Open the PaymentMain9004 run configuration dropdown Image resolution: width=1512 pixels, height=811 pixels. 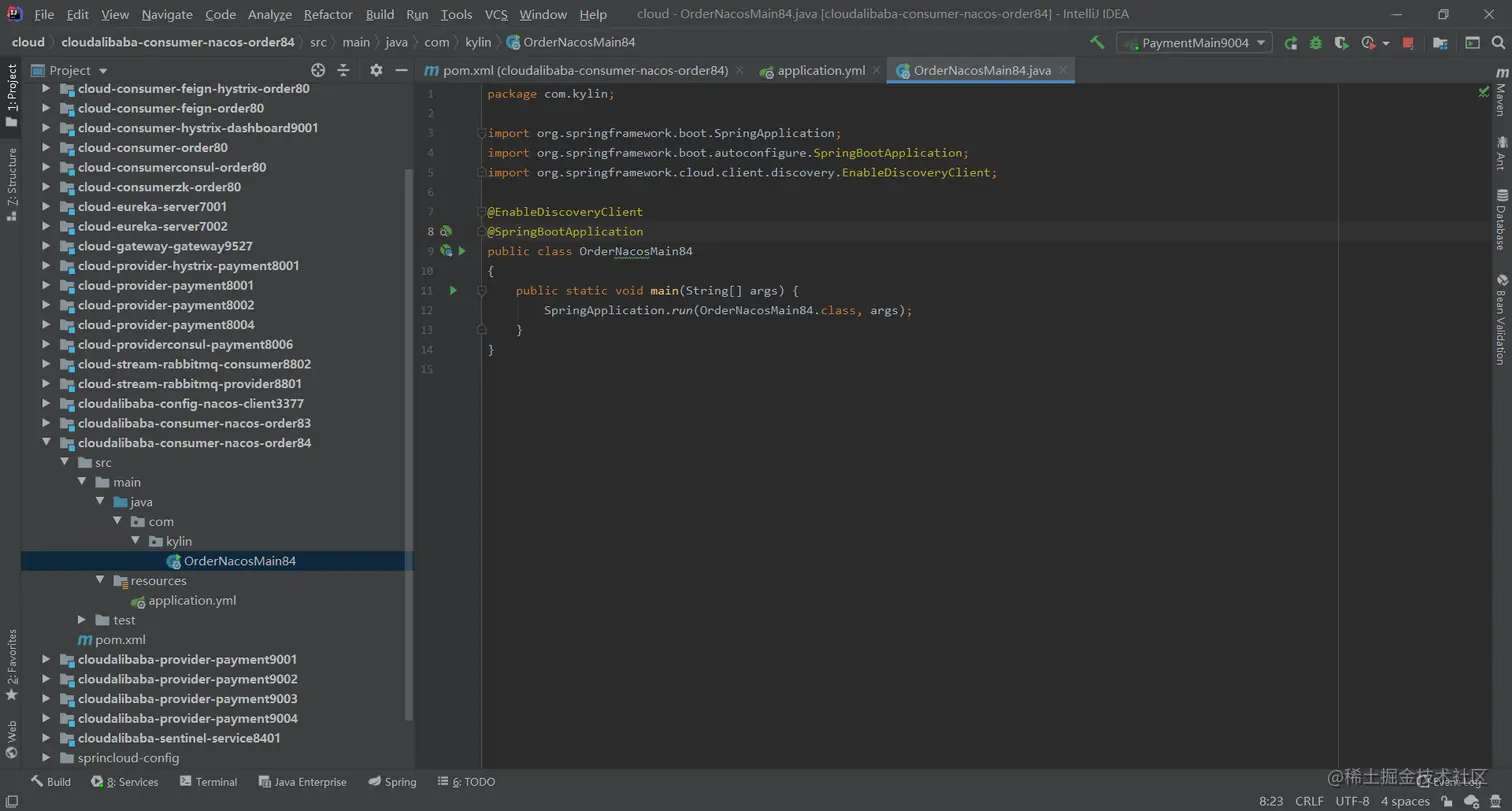pyautogui.click(x=1194, y=43)
